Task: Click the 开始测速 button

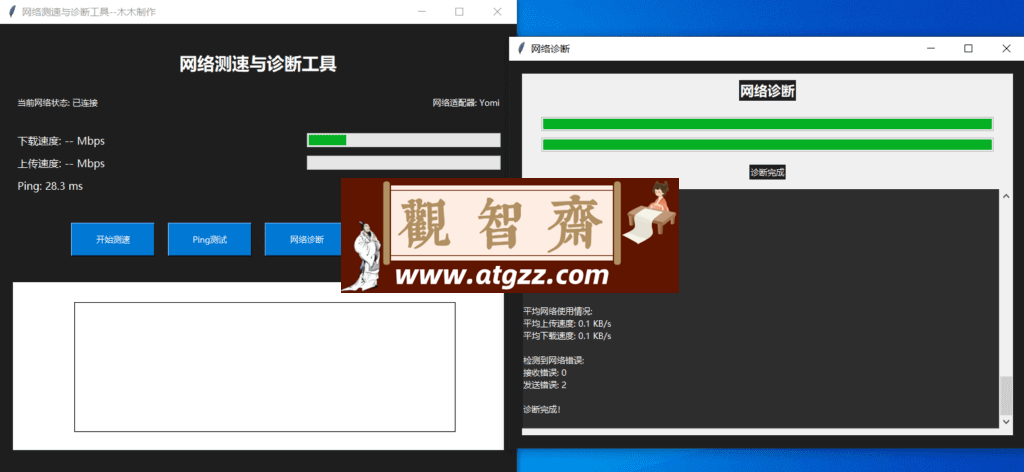Action: (x=113, y=239)
